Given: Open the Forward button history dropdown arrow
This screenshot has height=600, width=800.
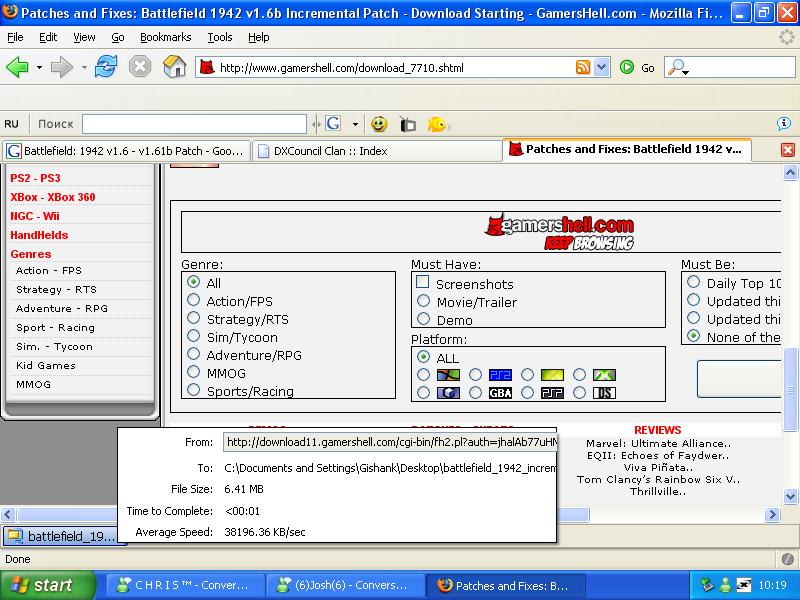Looking at the screenshot, I should [84, 67].
